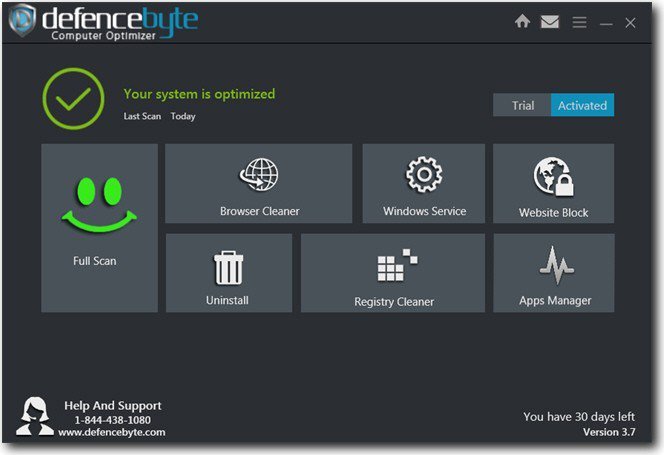Click the support agent avatar icon

tap(35, 416)
